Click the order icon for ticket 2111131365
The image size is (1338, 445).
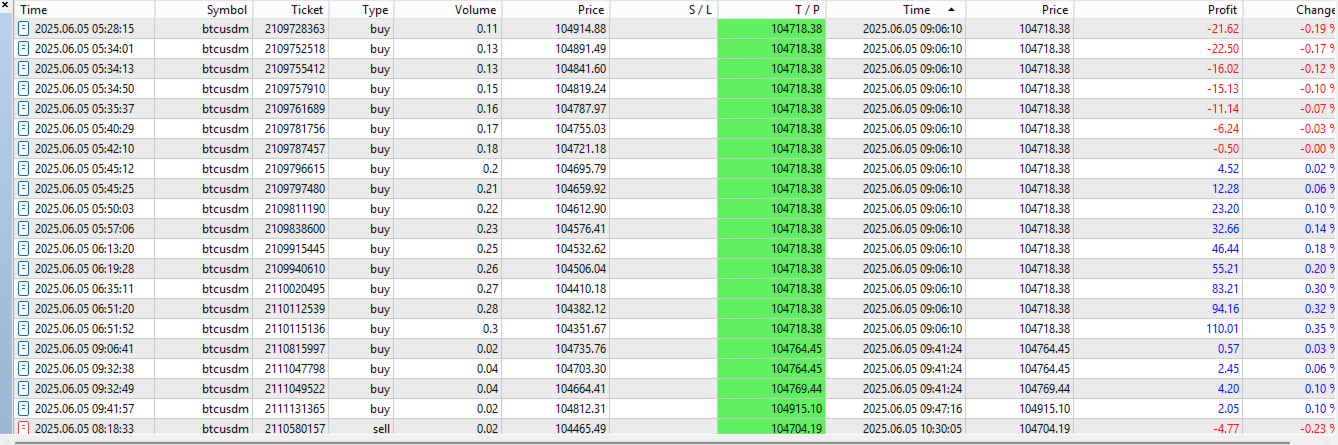tap(24, 409)
